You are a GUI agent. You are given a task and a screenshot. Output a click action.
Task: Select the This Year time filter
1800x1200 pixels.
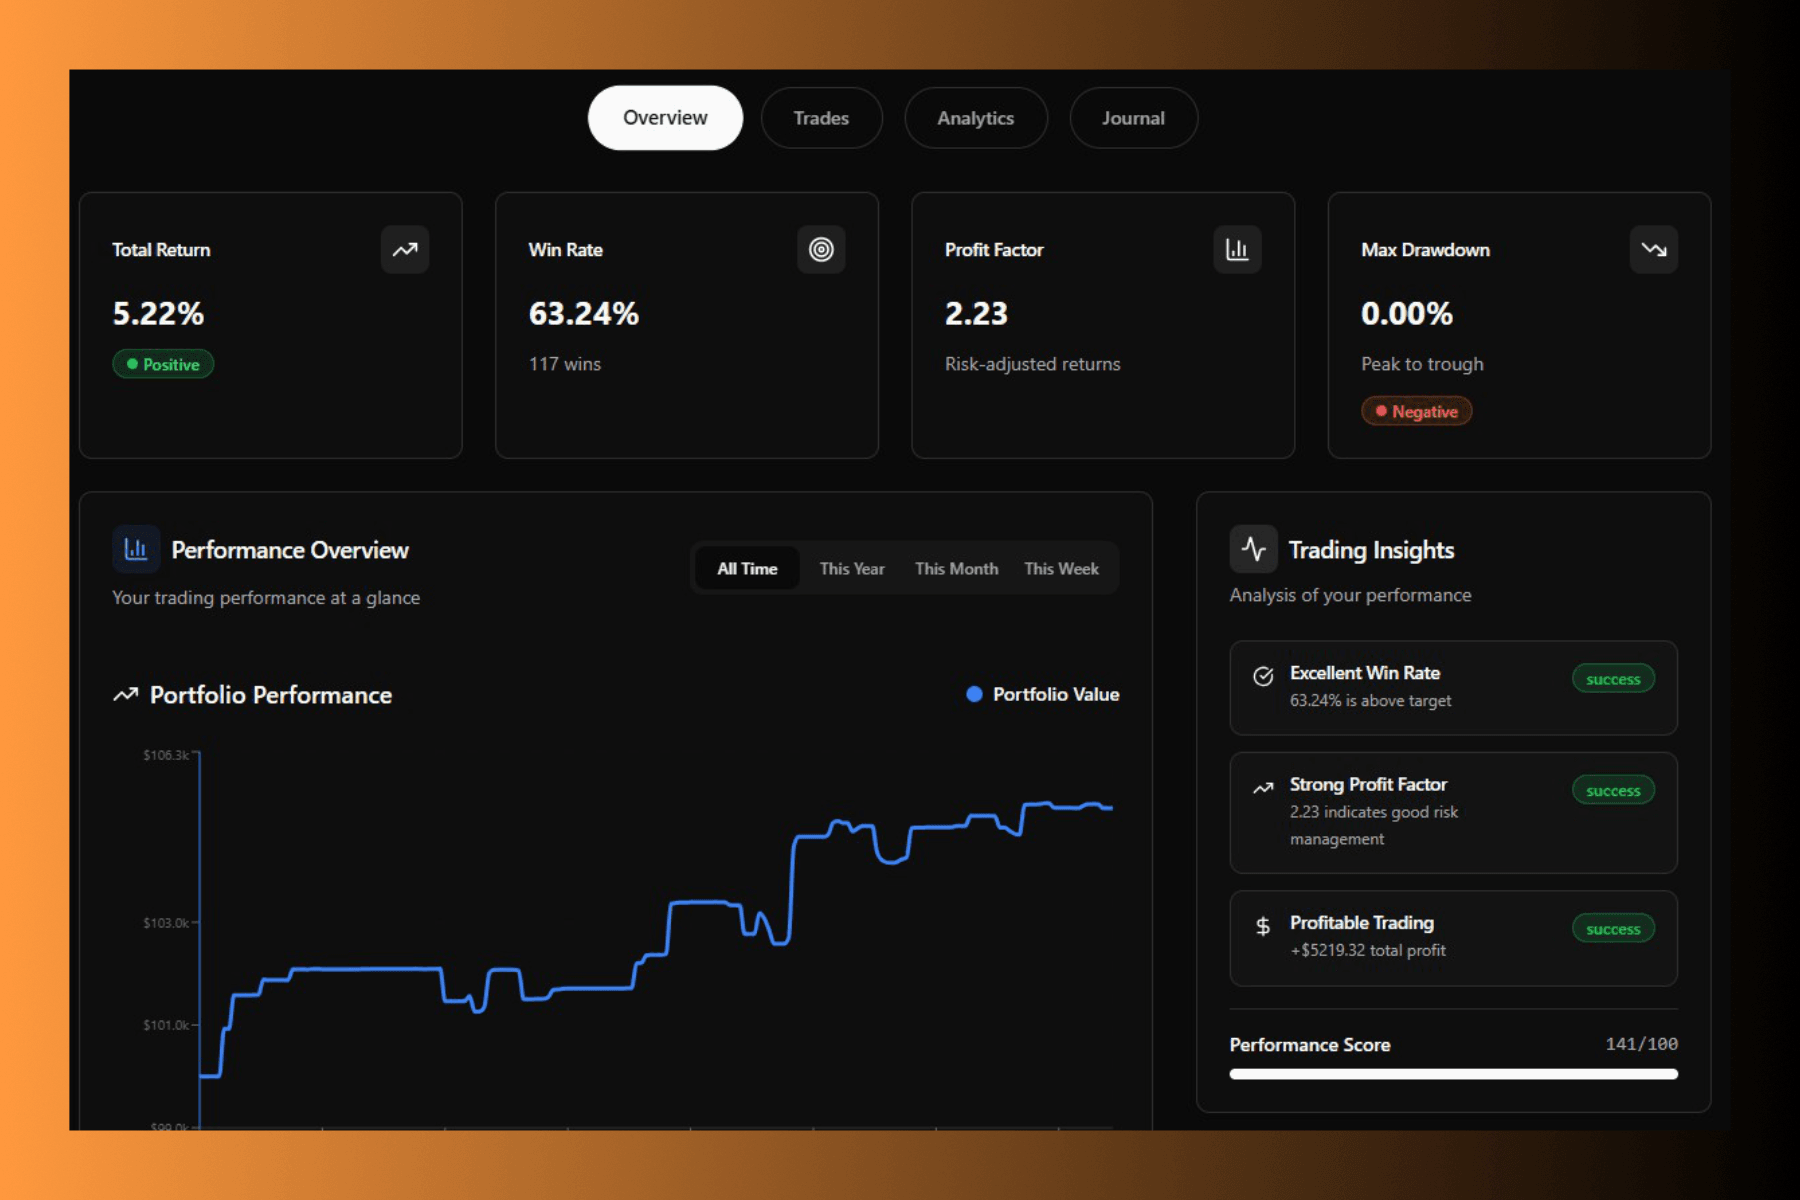[x=851, y=568]
